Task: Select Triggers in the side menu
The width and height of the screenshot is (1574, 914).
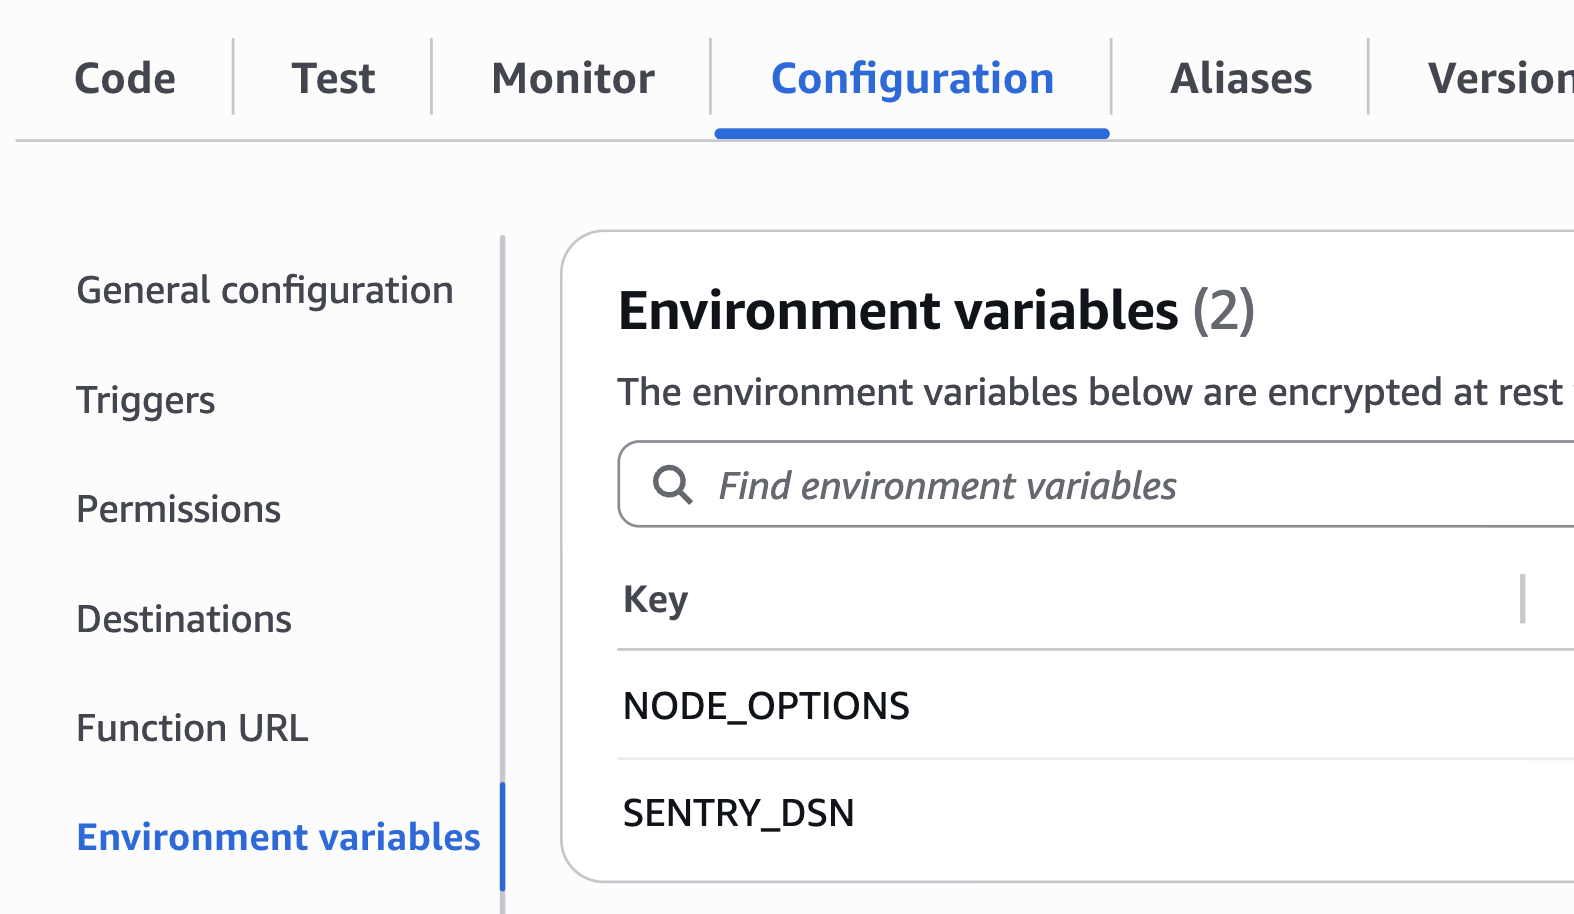Action: (x=146, y=400)
